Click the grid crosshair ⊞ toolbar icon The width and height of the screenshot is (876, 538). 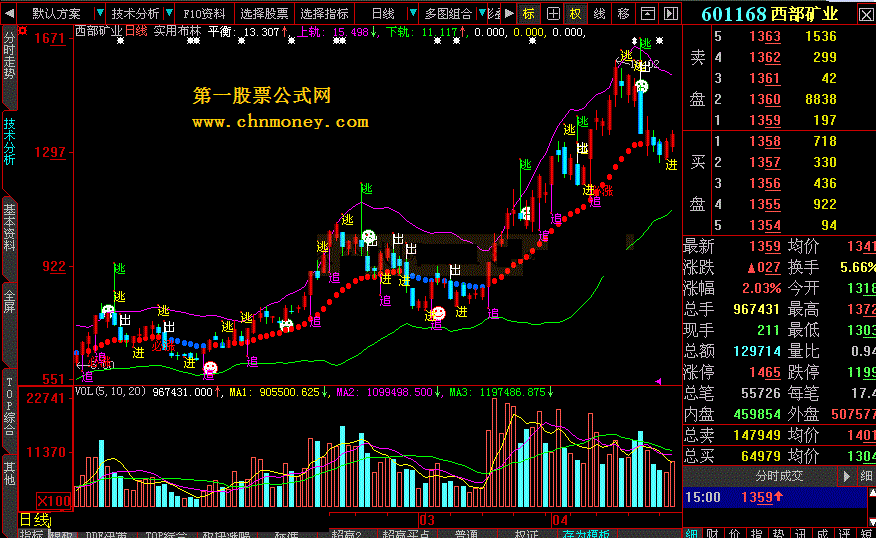click(553, 13)
